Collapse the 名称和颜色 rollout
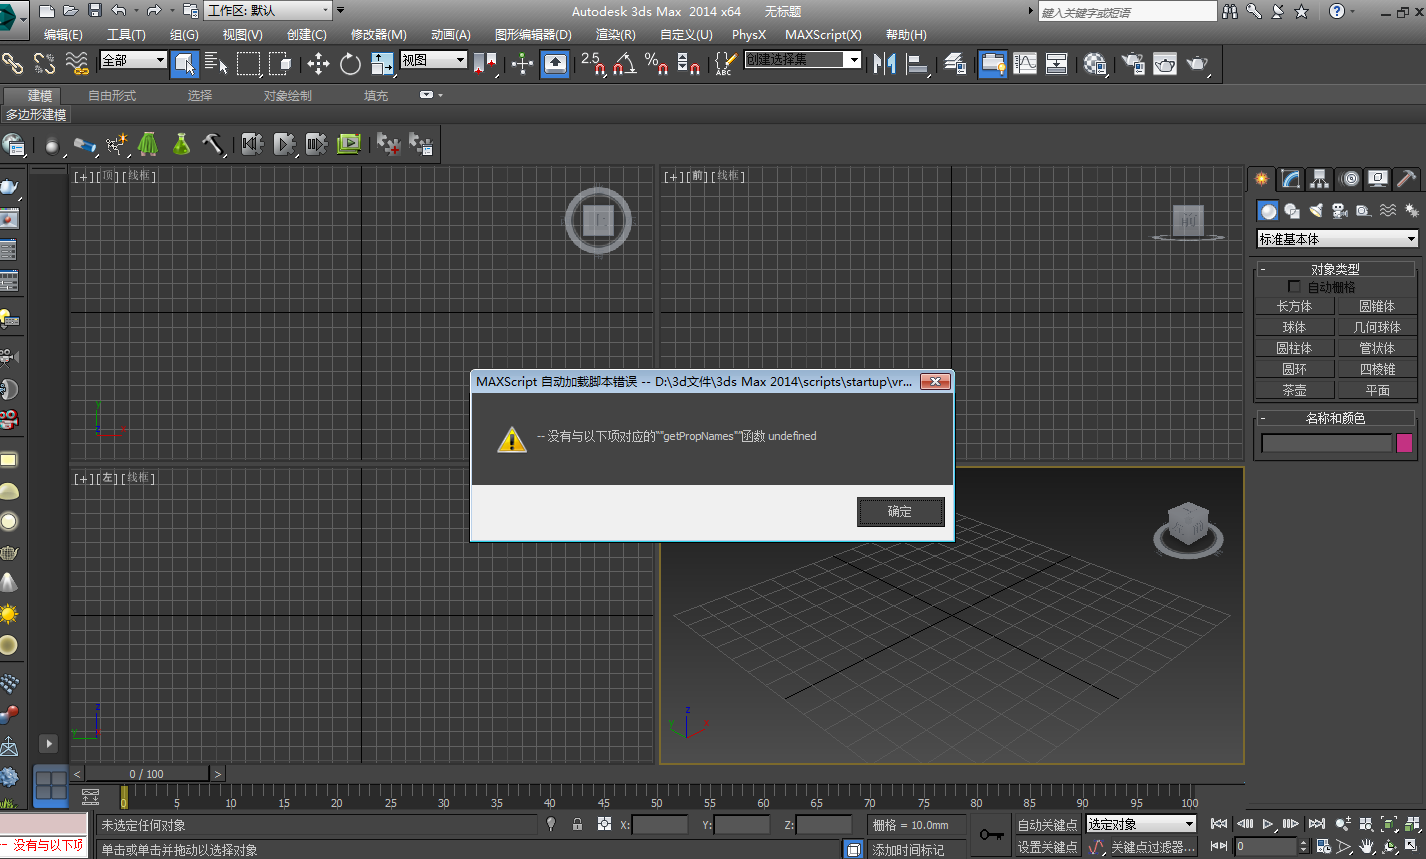 coord(1335,418)
